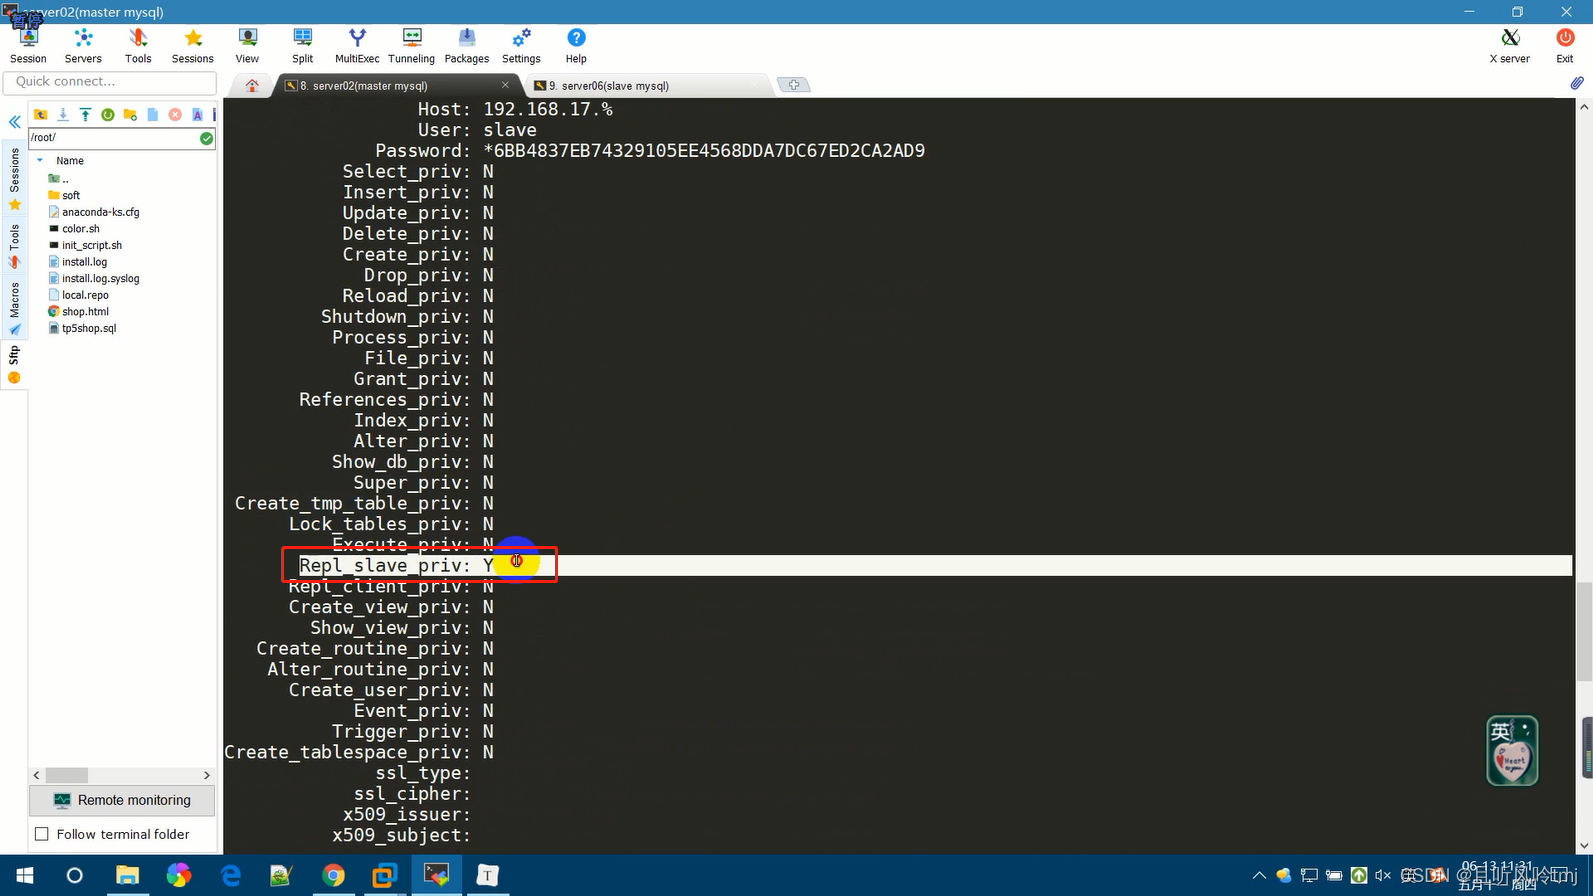Go to parent directory in SFTP toolbar
The width and height of the screenshot is (1593, 896).
point(41,115)
